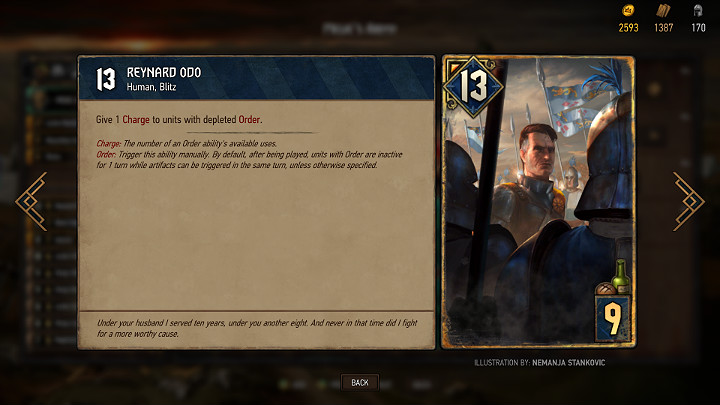Click the flavor text quote at the bottom
Screen dimensions: 720x405
[257, 328]
